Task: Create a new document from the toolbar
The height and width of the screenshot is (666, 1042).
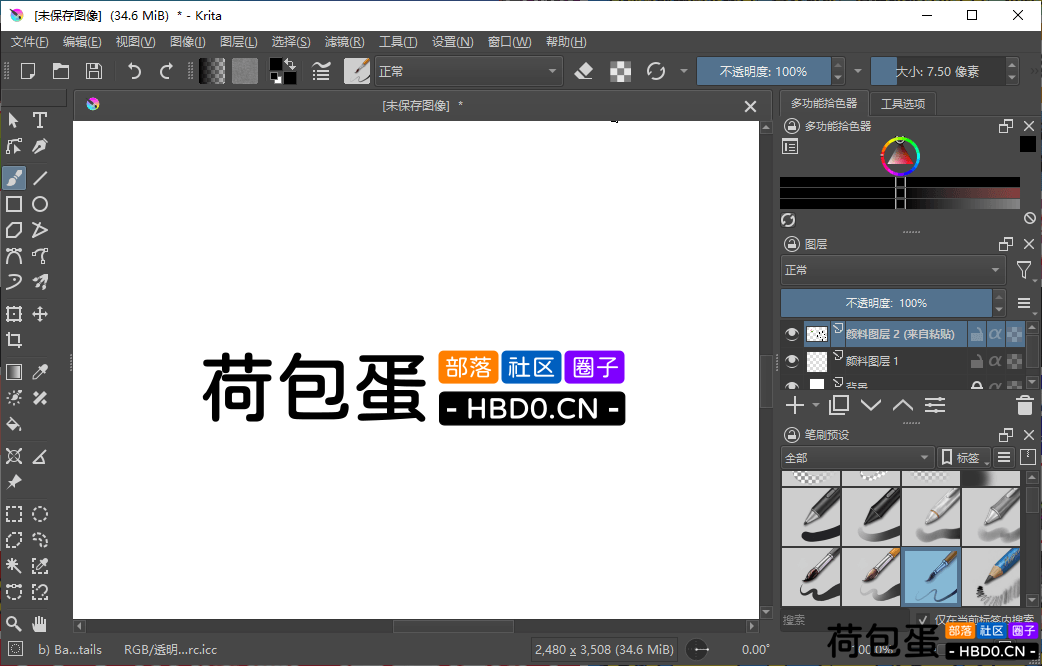Action: point(28,71)
